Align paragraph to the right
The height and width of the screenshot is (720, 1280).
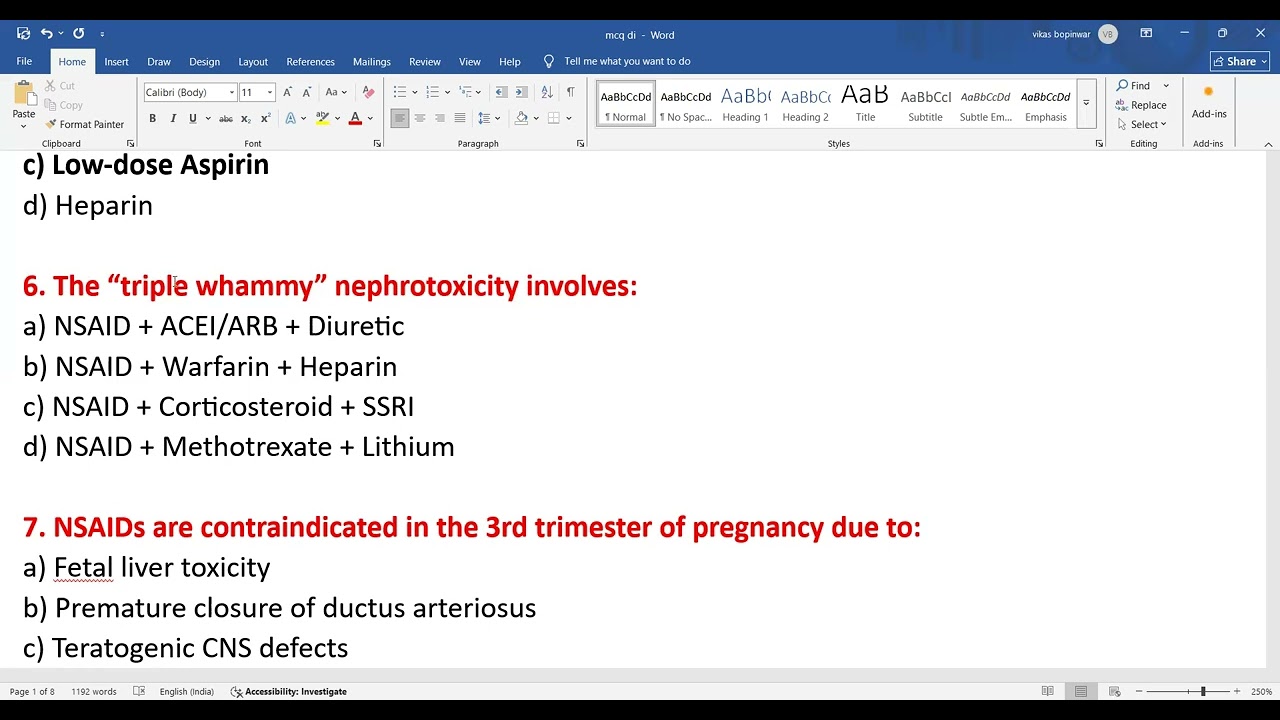coord(440,118)
